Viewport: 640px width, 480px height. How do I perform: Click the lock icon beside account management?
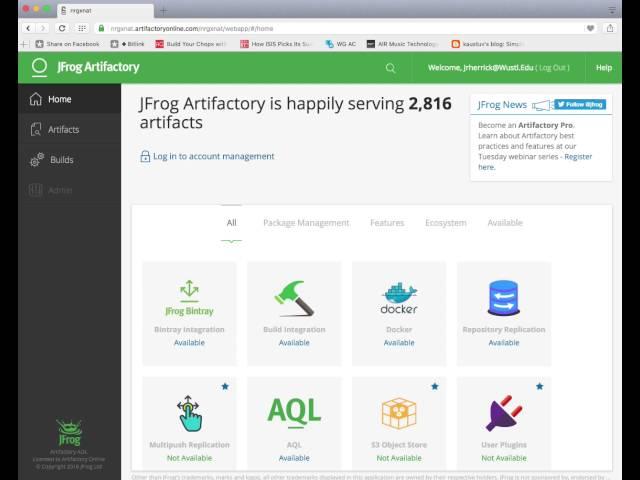[145, 156]
